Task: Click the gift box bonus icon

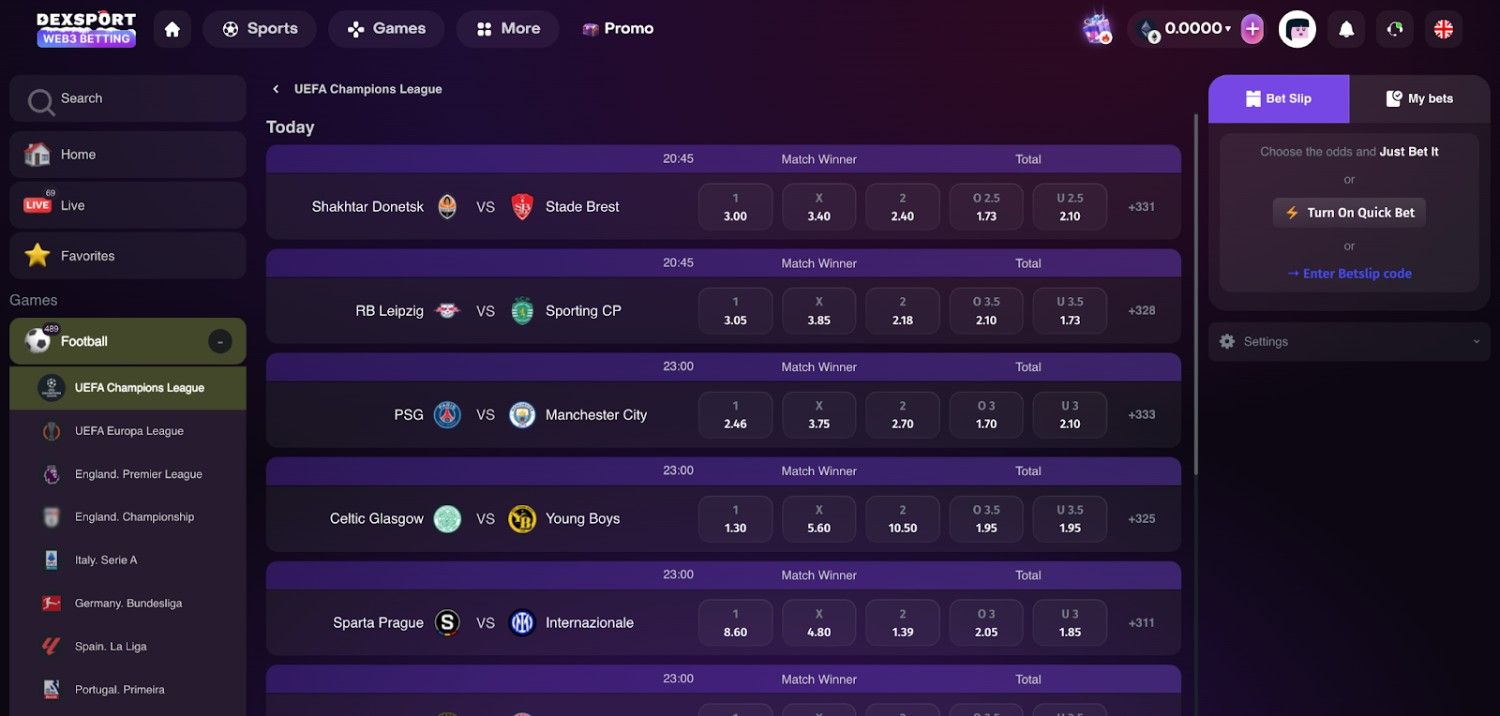Action: tap(1097, 29)
